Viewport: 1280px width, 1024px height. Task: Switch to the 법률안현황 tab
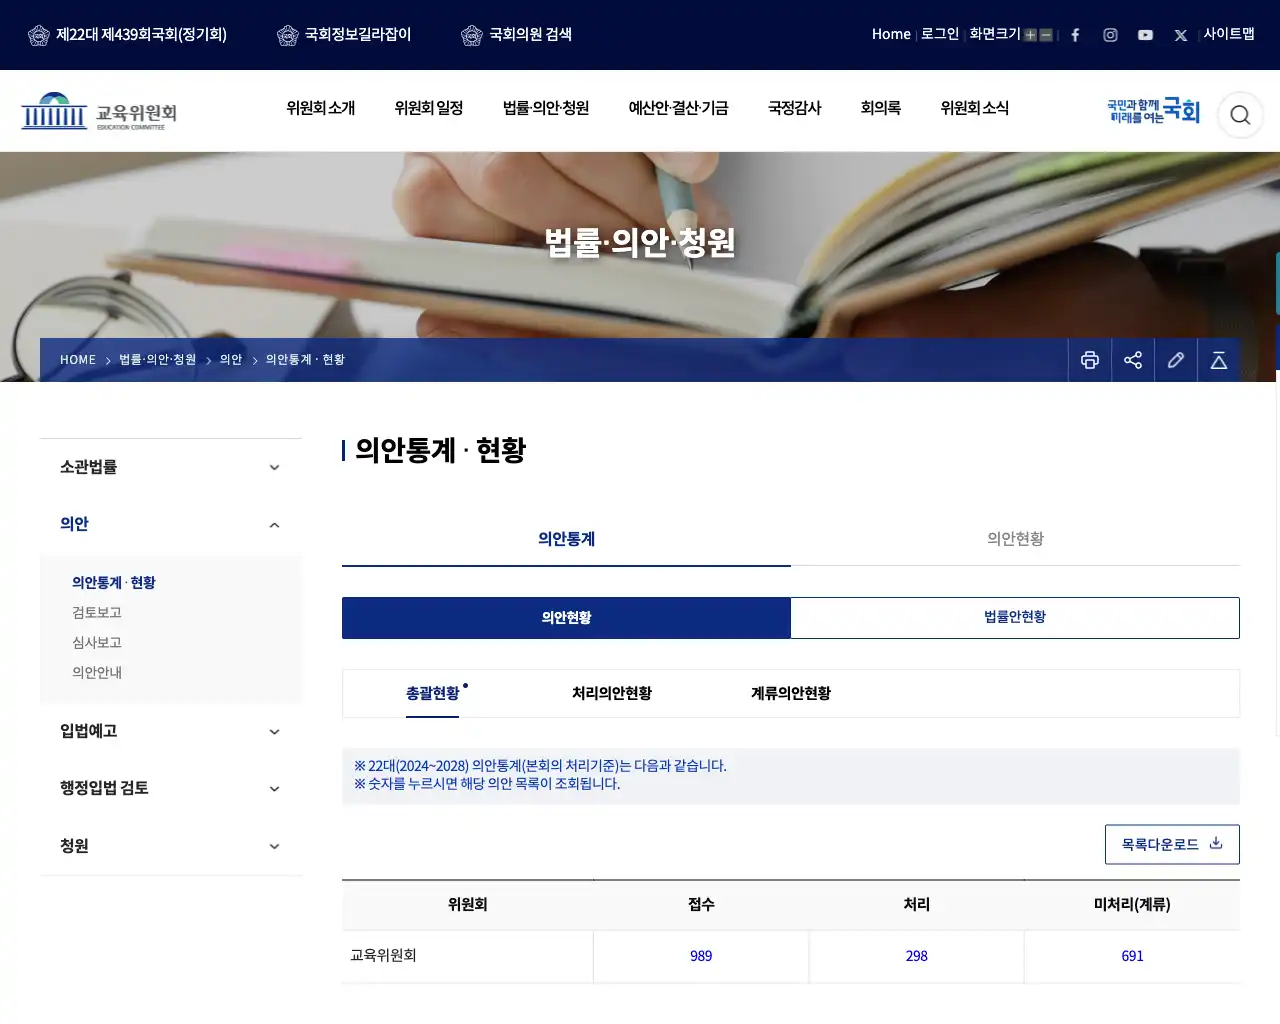(x=1015, y=617)
